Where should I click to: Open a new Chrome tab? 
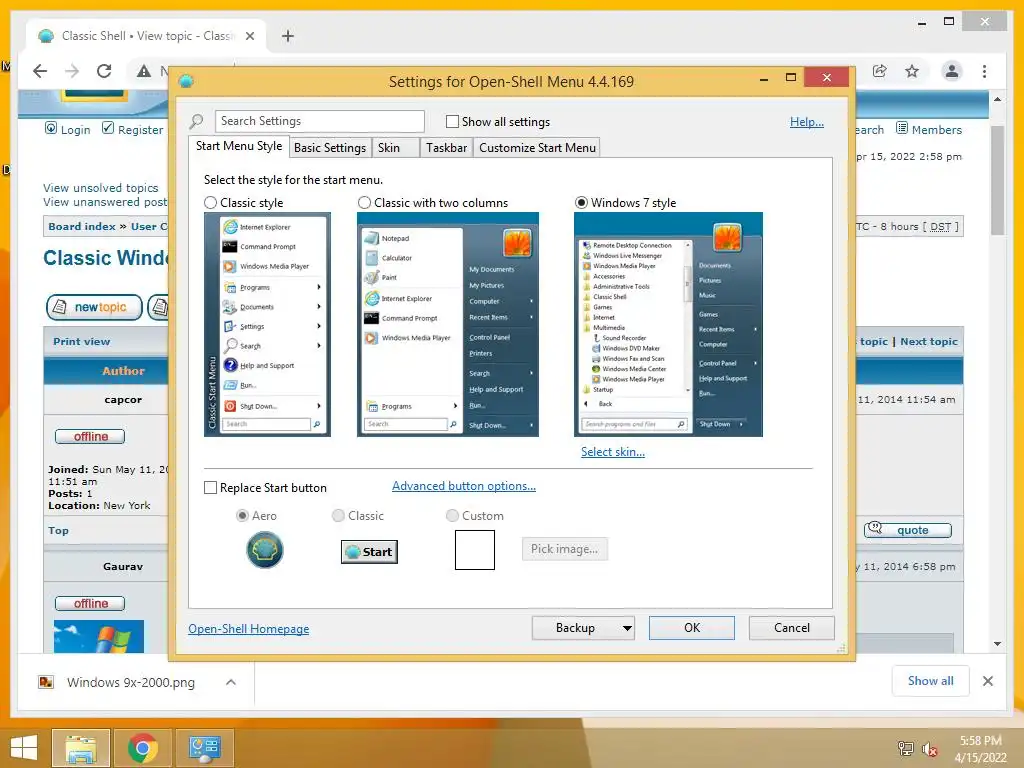pyautogui.click(x=287, y=36)
